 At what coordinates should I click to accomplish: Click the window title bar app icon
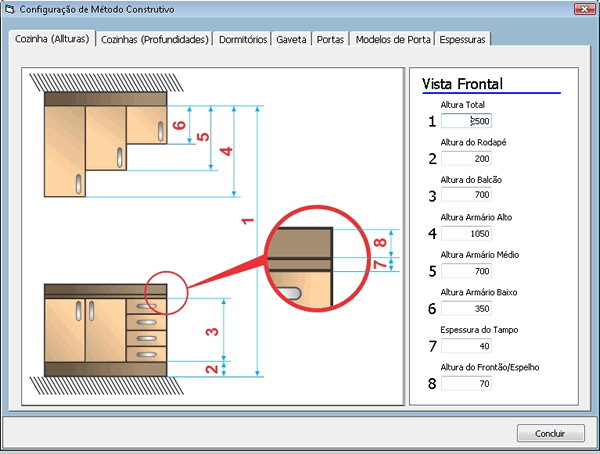tap(10, 9)
